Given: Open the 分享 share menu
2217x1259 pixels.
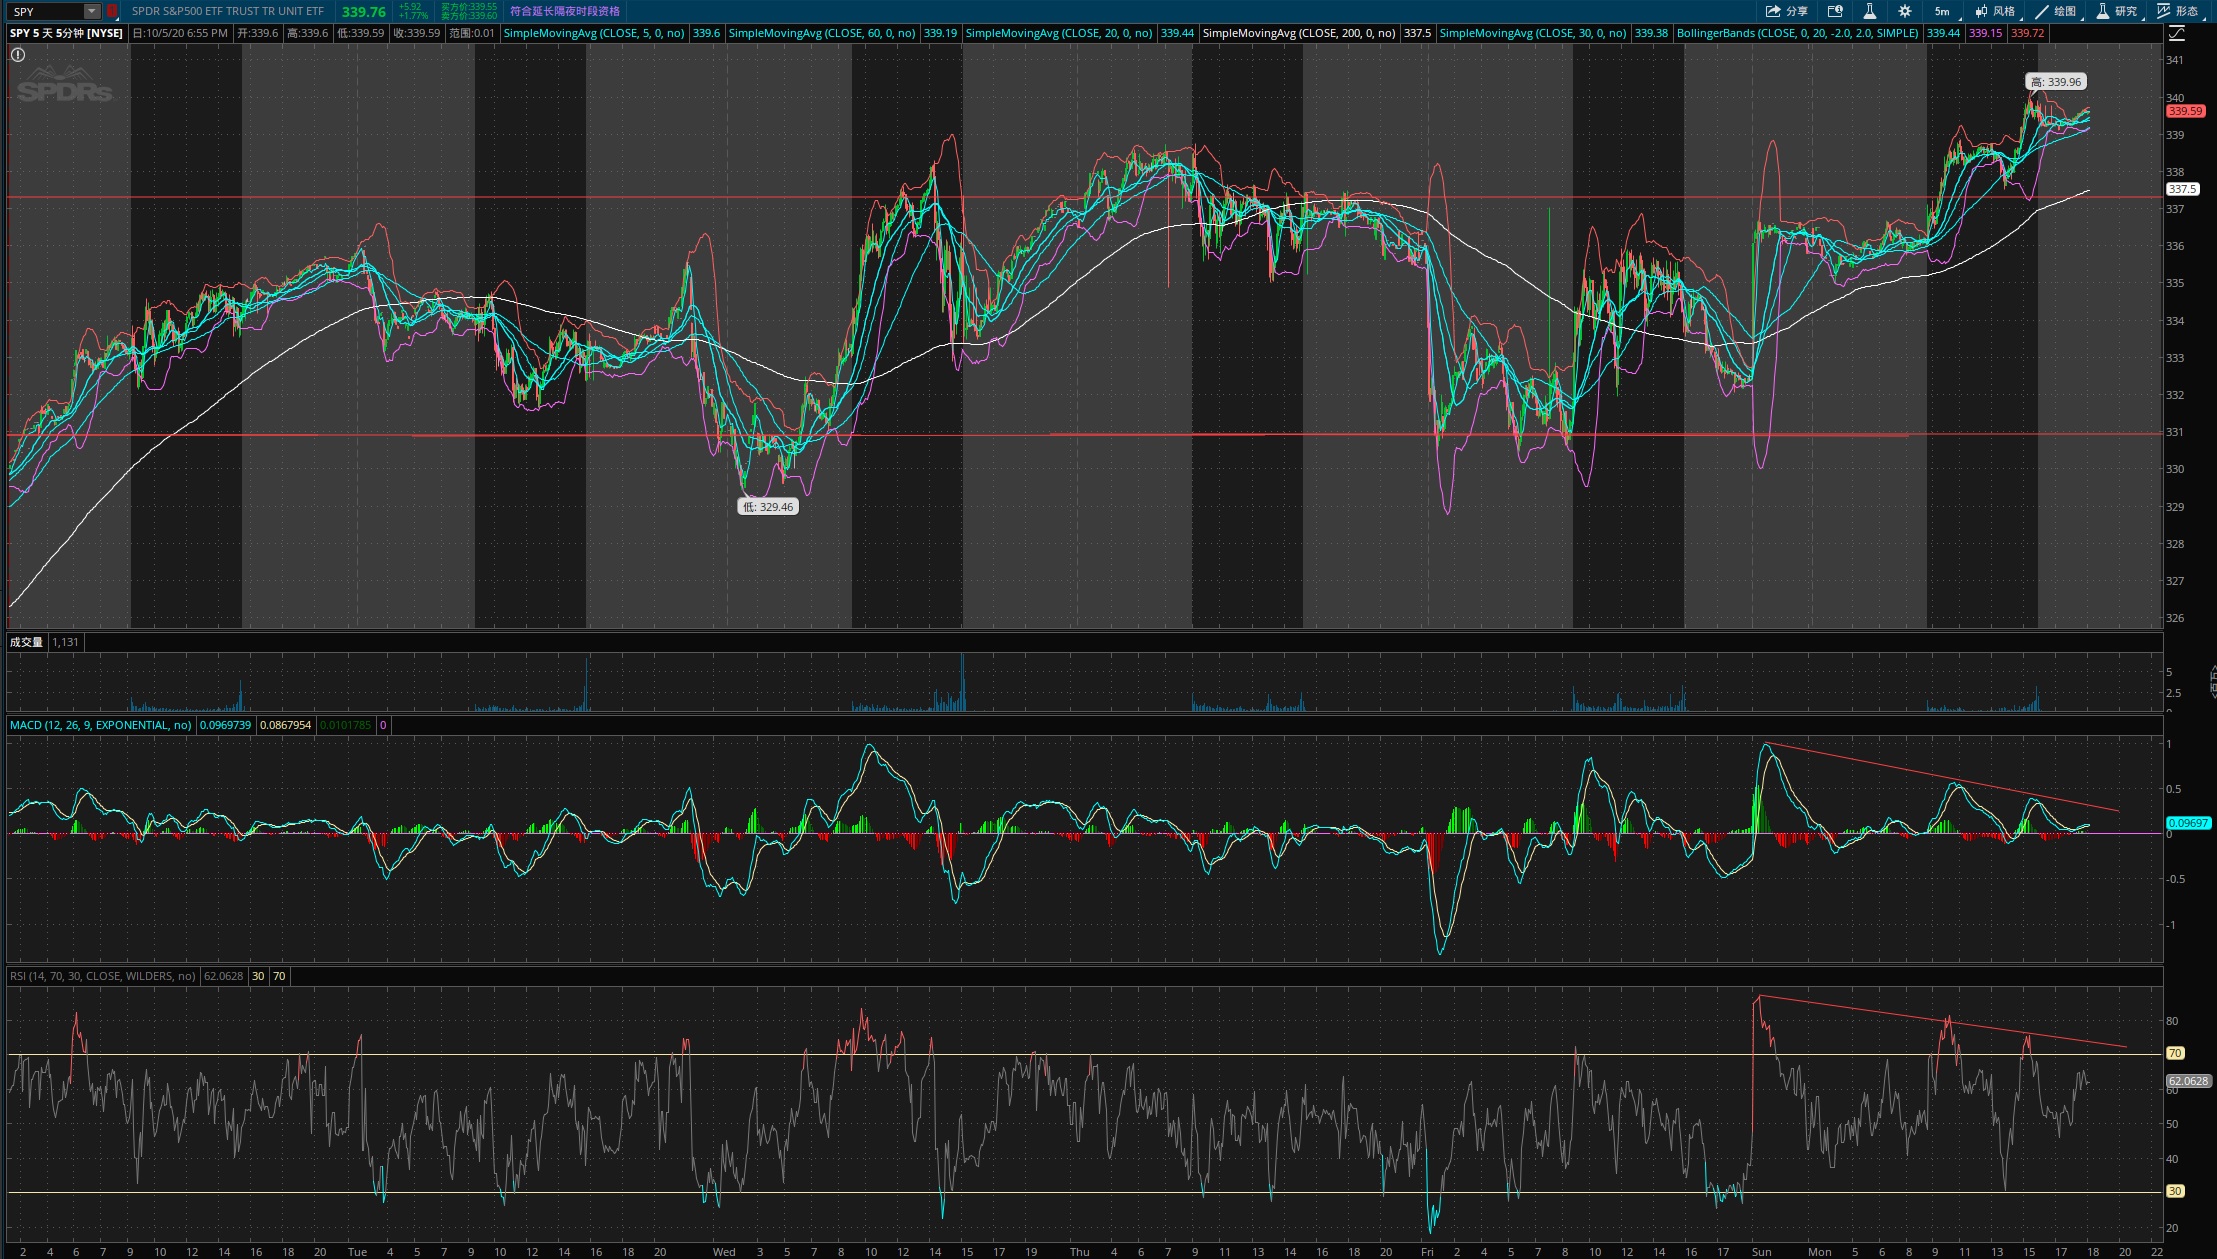Looking at the screenshot, I should click(x=1786, y=11).
